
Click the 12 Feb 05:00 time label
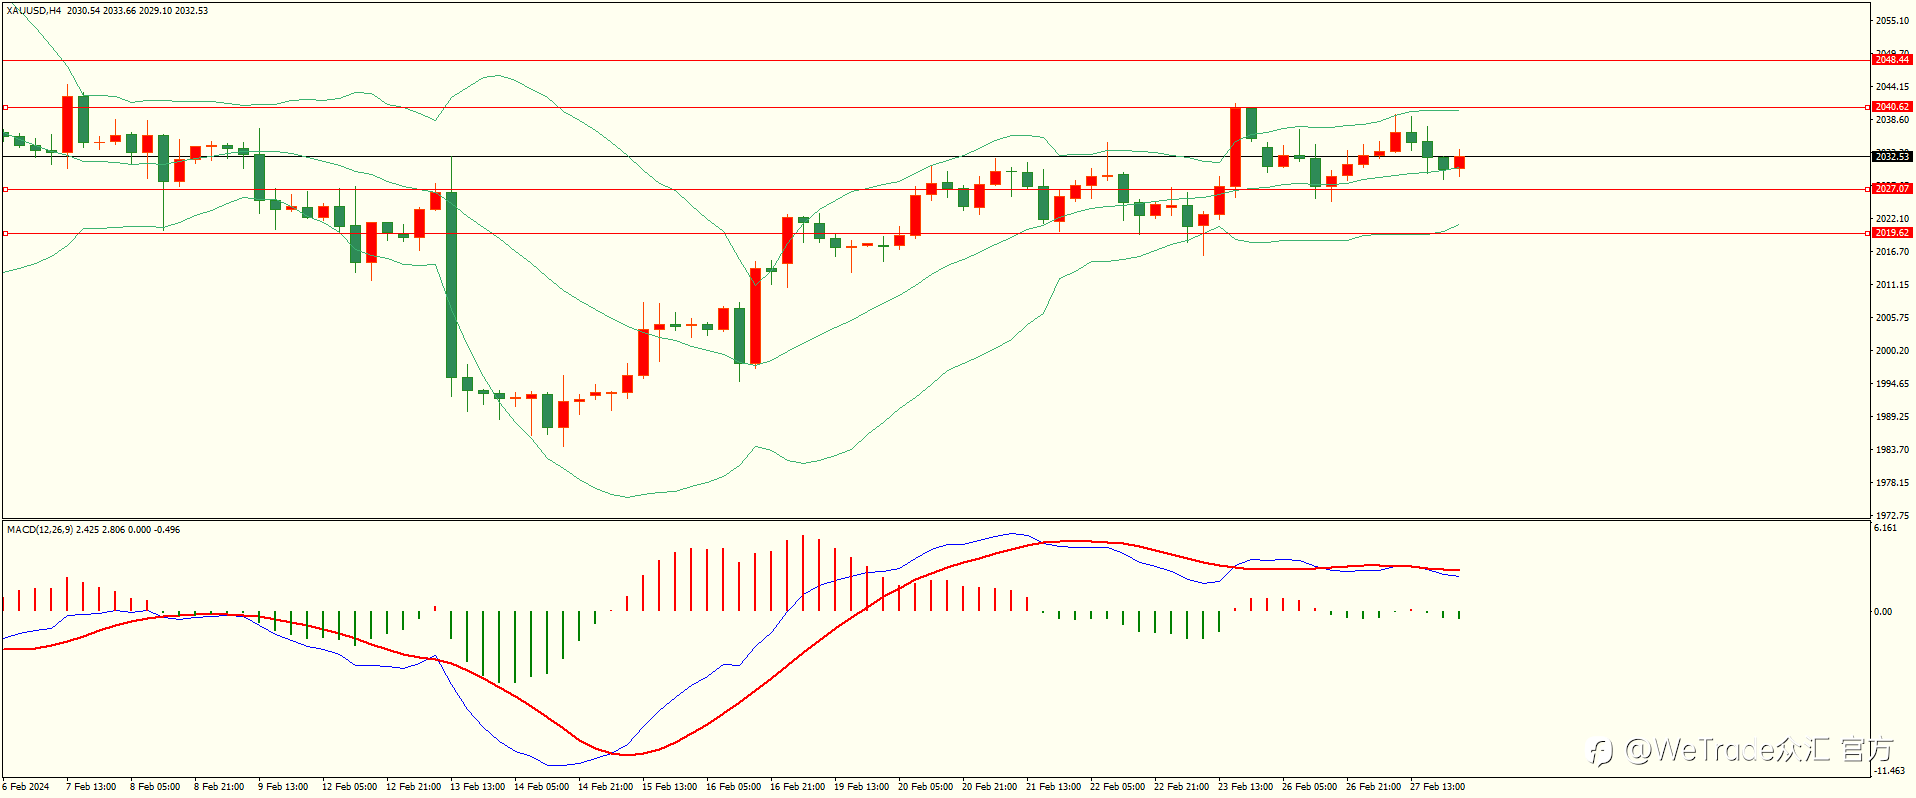click(x=349, y=787)
